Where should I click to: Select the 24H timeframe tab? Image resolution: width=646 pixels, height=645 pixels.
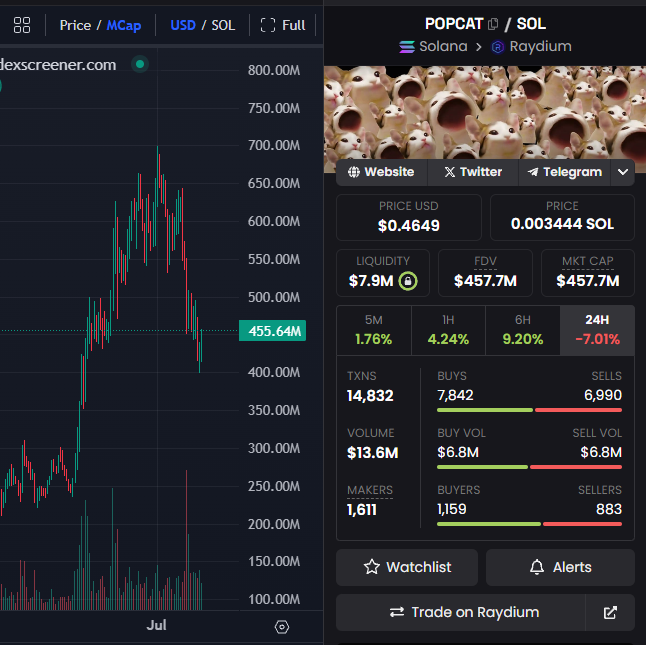point(597,330)
